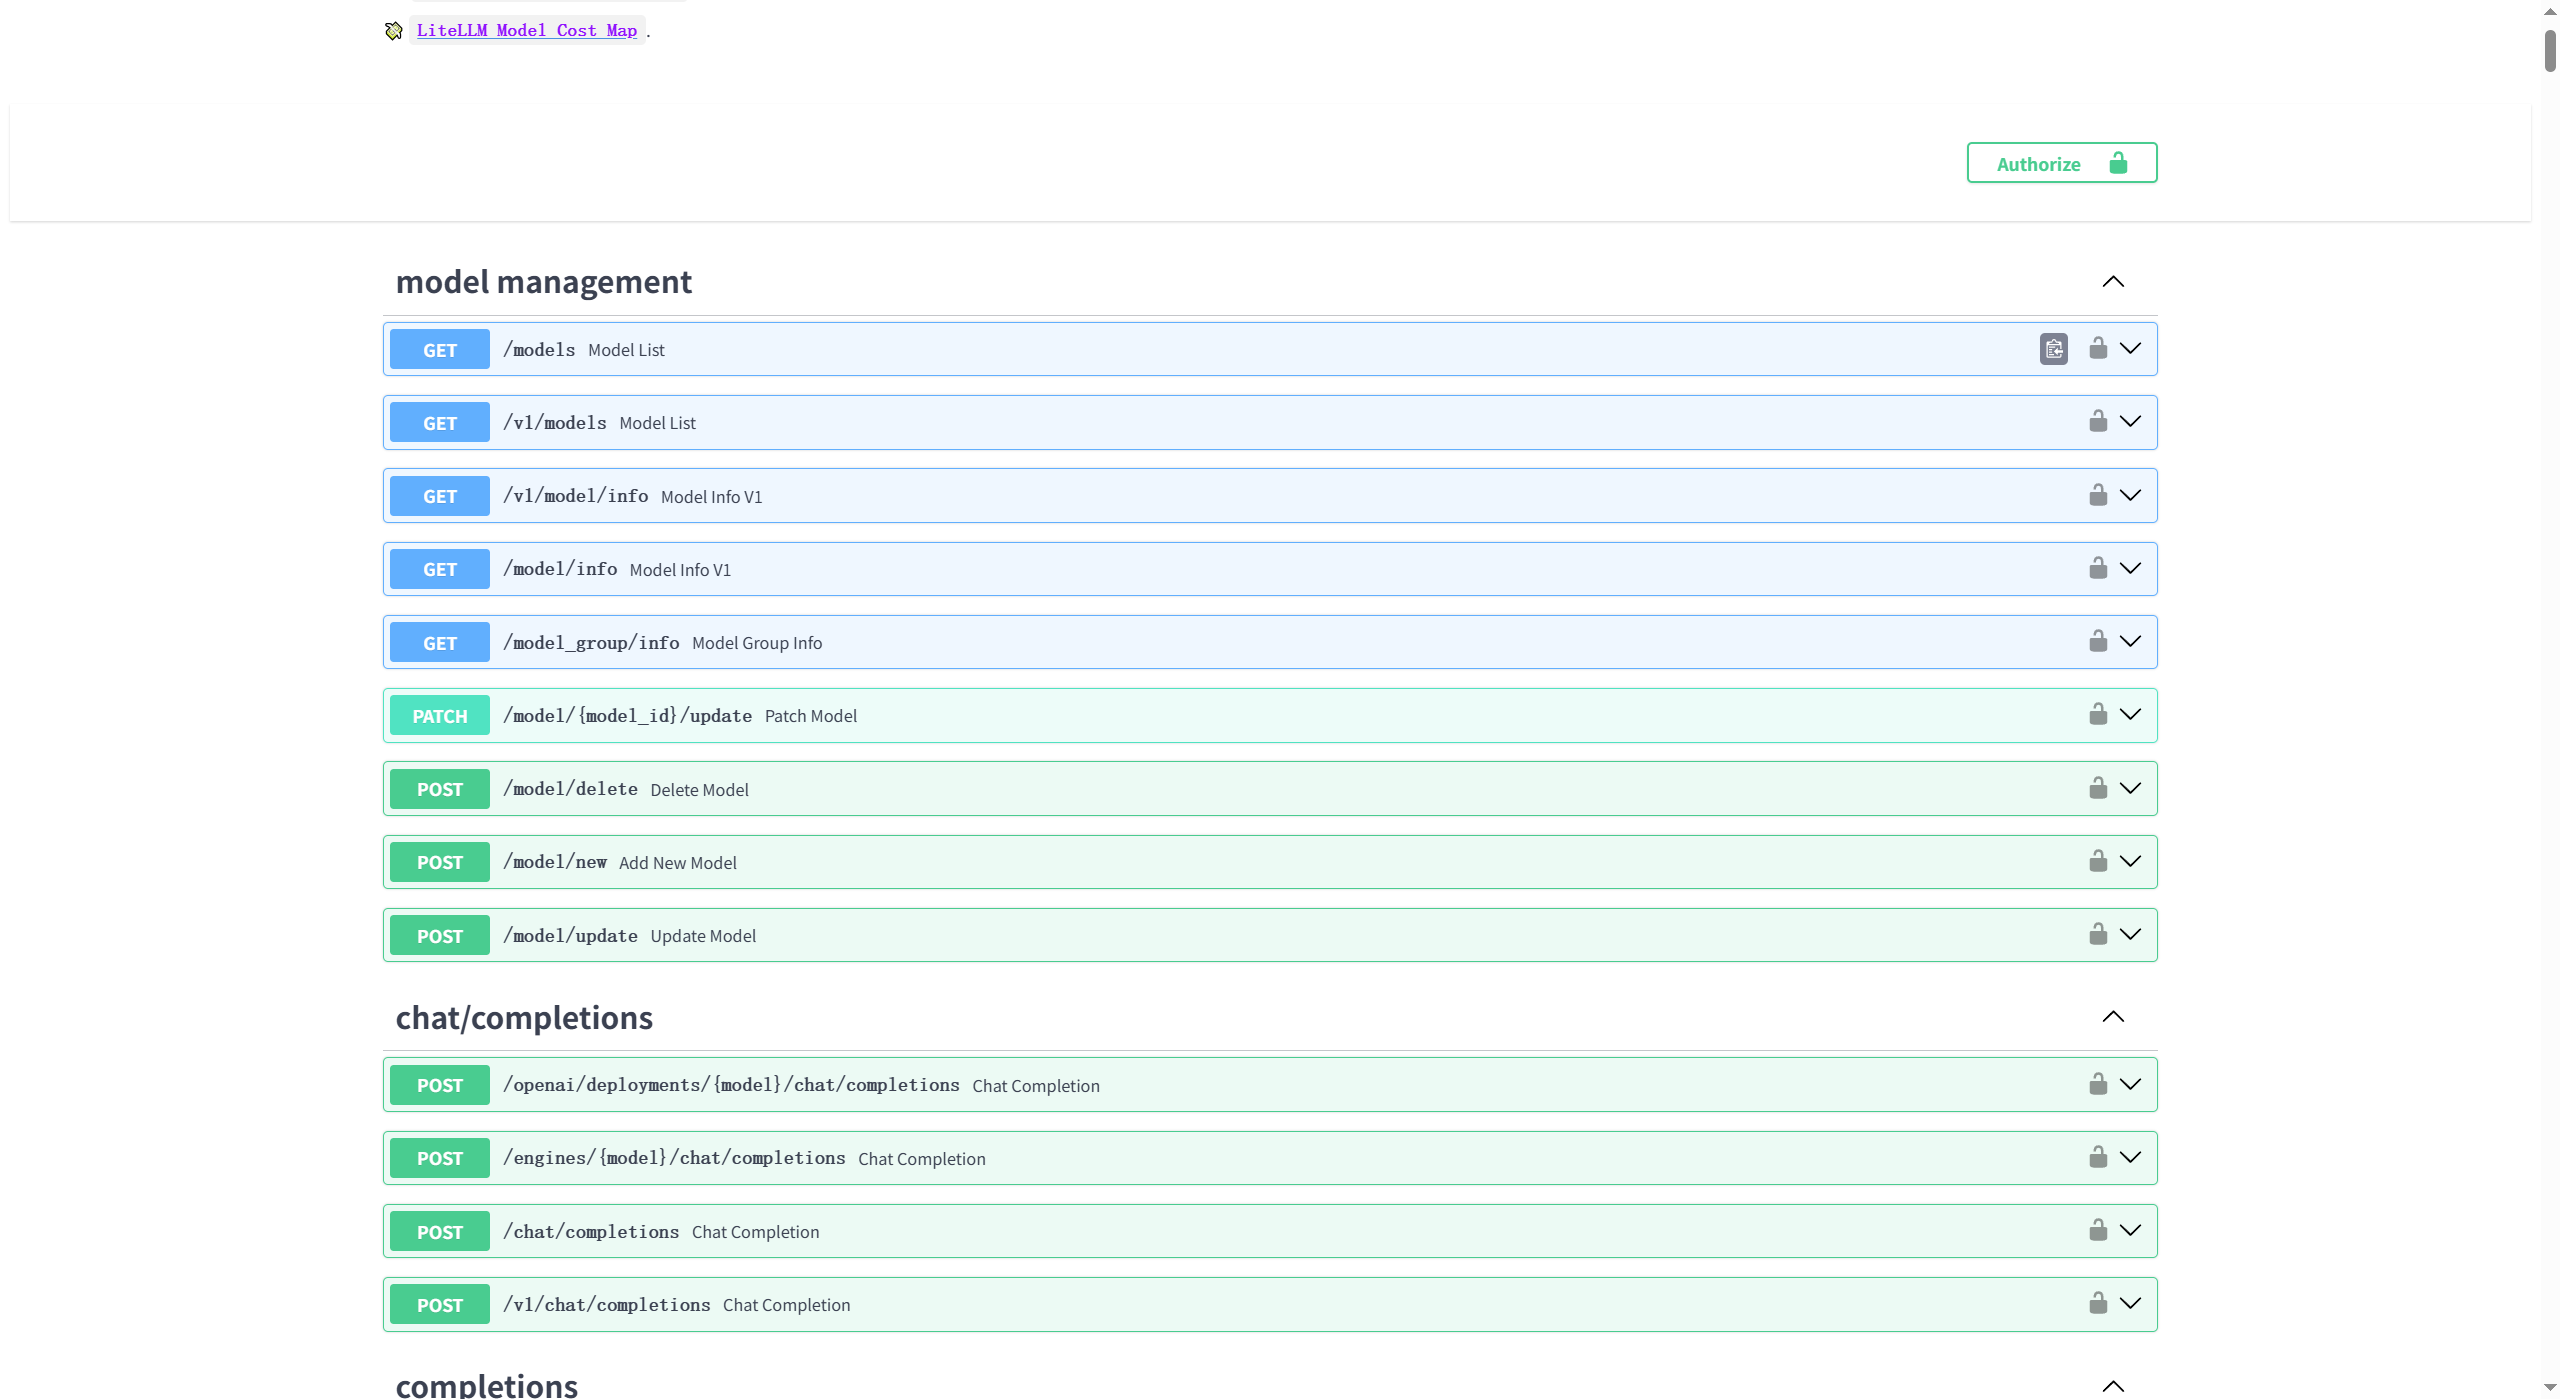The height and width of the screenshot is (1399, 2560).
Task: Collapse the chat/completions section
Action: coord(2112,1017)
